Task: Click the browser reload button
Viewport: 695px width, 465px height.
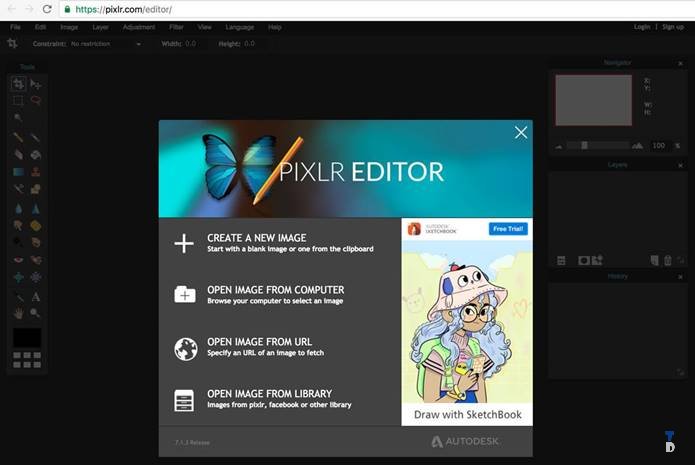Action: (x=47, y=8)
